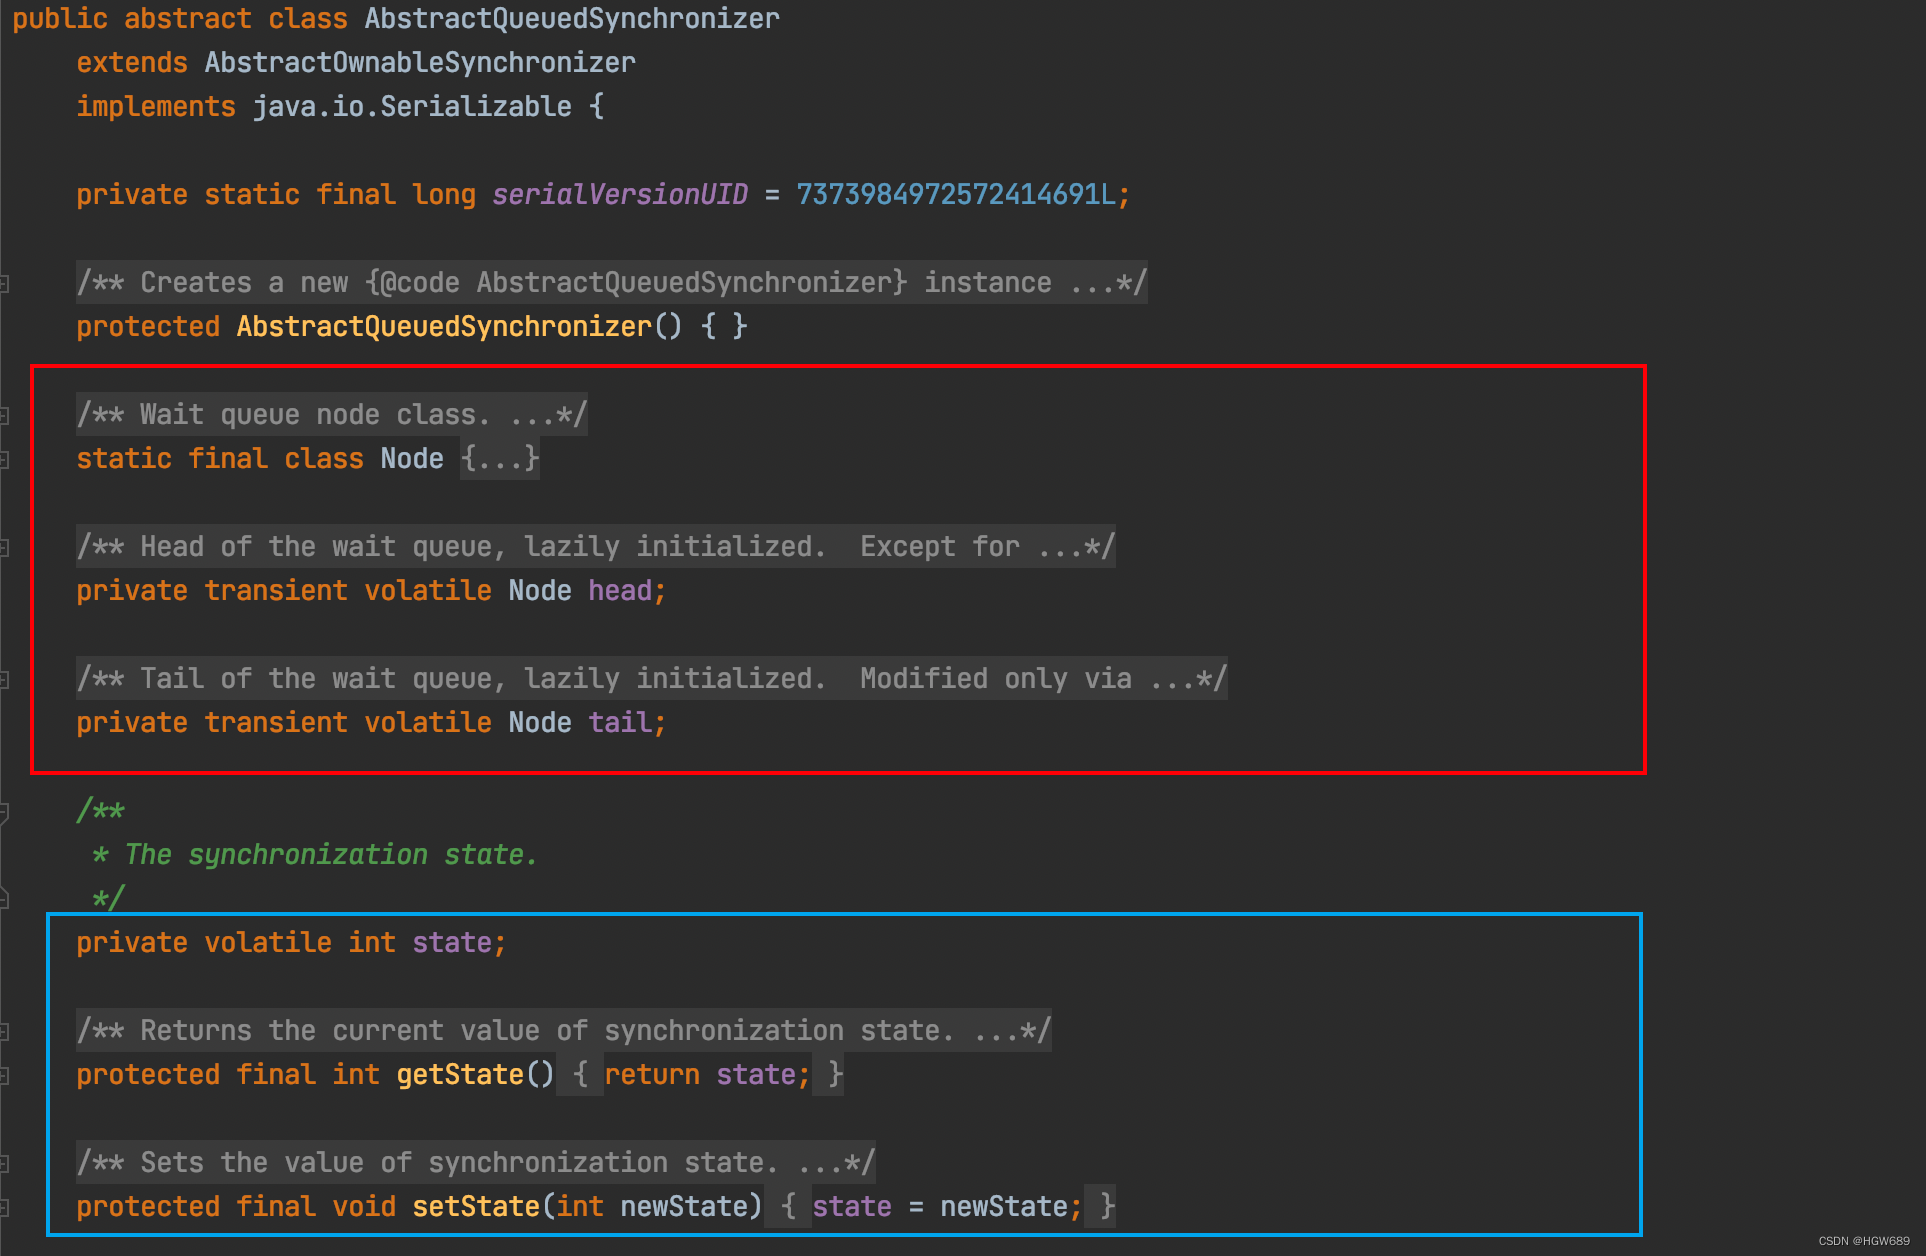1926x1256 pixels.
Task: Click the setState method name
Action: [476, 1207]
